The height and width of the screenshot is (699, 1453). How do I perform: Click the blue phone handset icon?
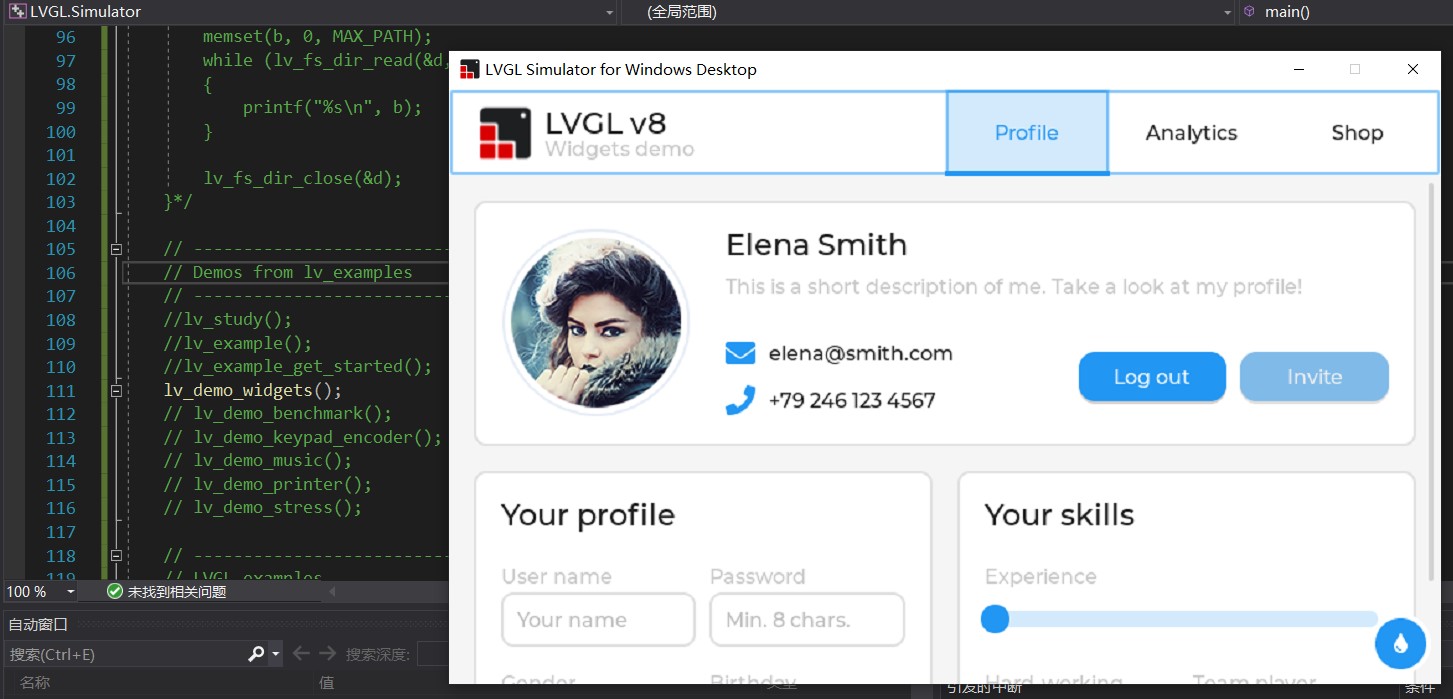[740, 400]
